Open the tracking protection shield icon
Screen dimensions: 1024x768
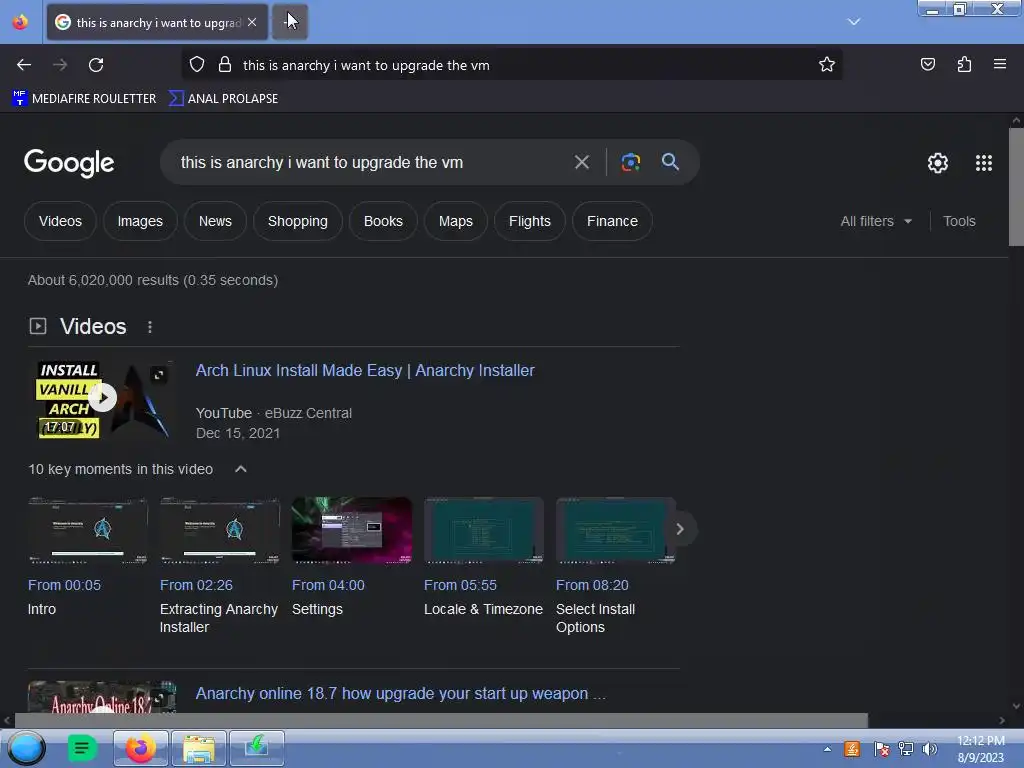197,65
